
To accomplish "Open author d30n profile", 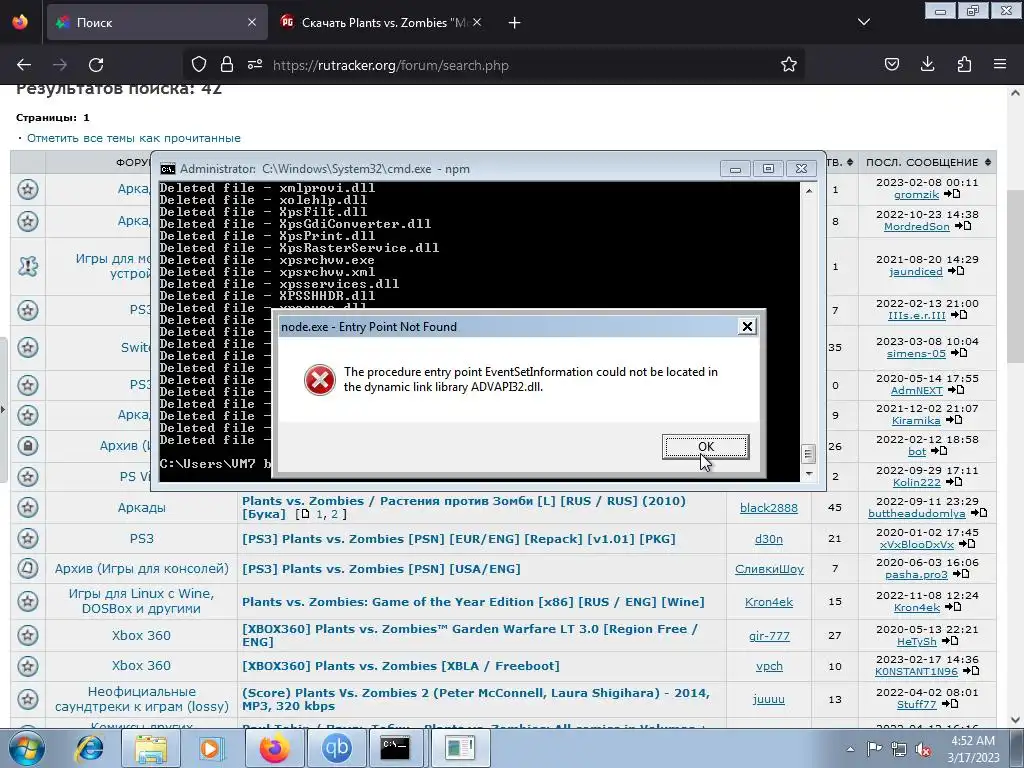I will (x=769, y=539).
